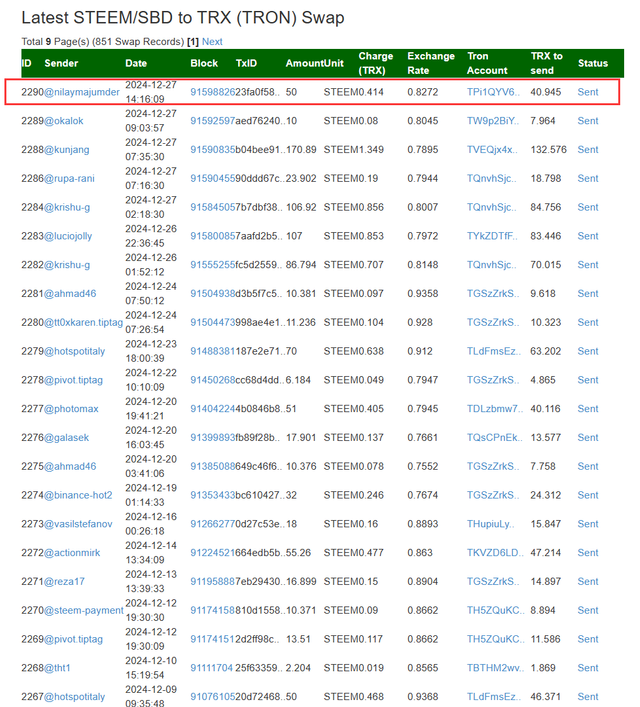The width and height of the screenshot is (640, 707).
Task: Open block 91504938 link
Action: click(212, 294)
